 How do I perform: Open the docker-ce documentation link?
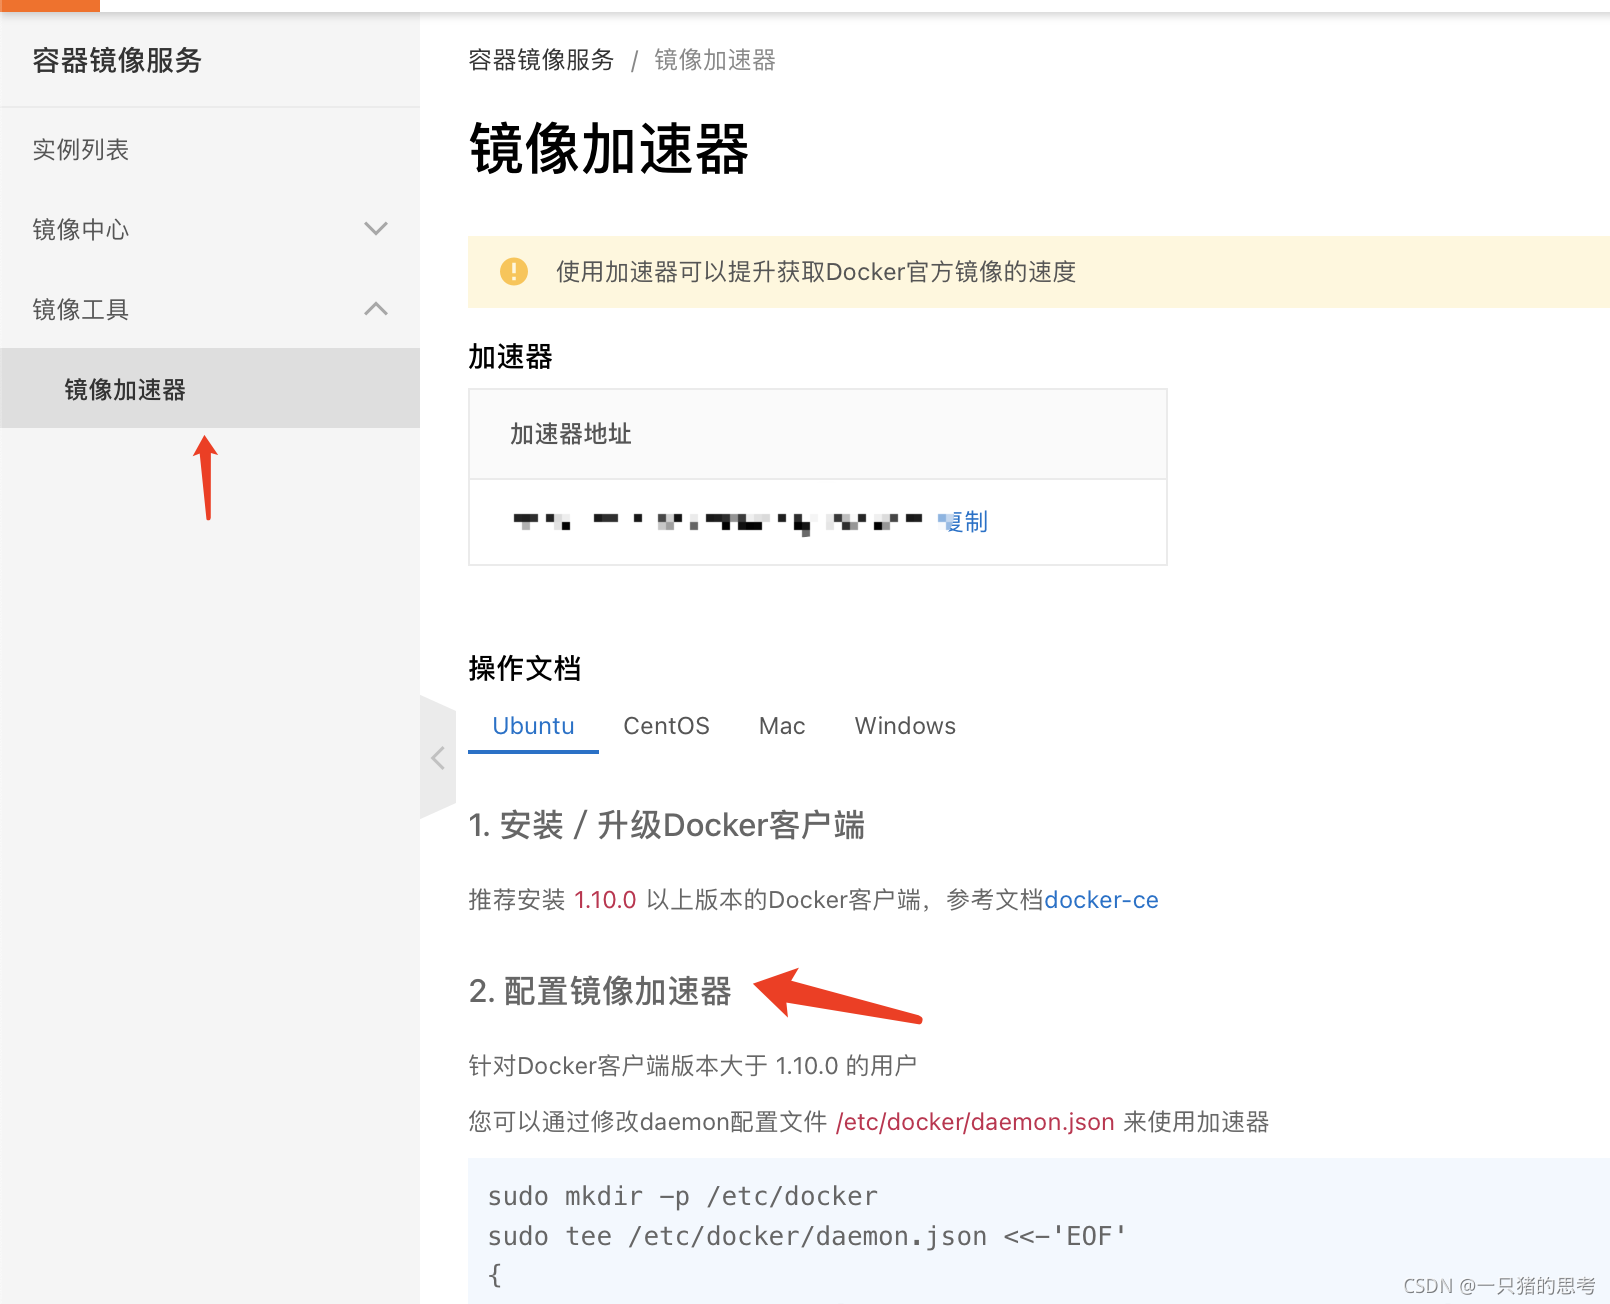(x=1101, y=899)
